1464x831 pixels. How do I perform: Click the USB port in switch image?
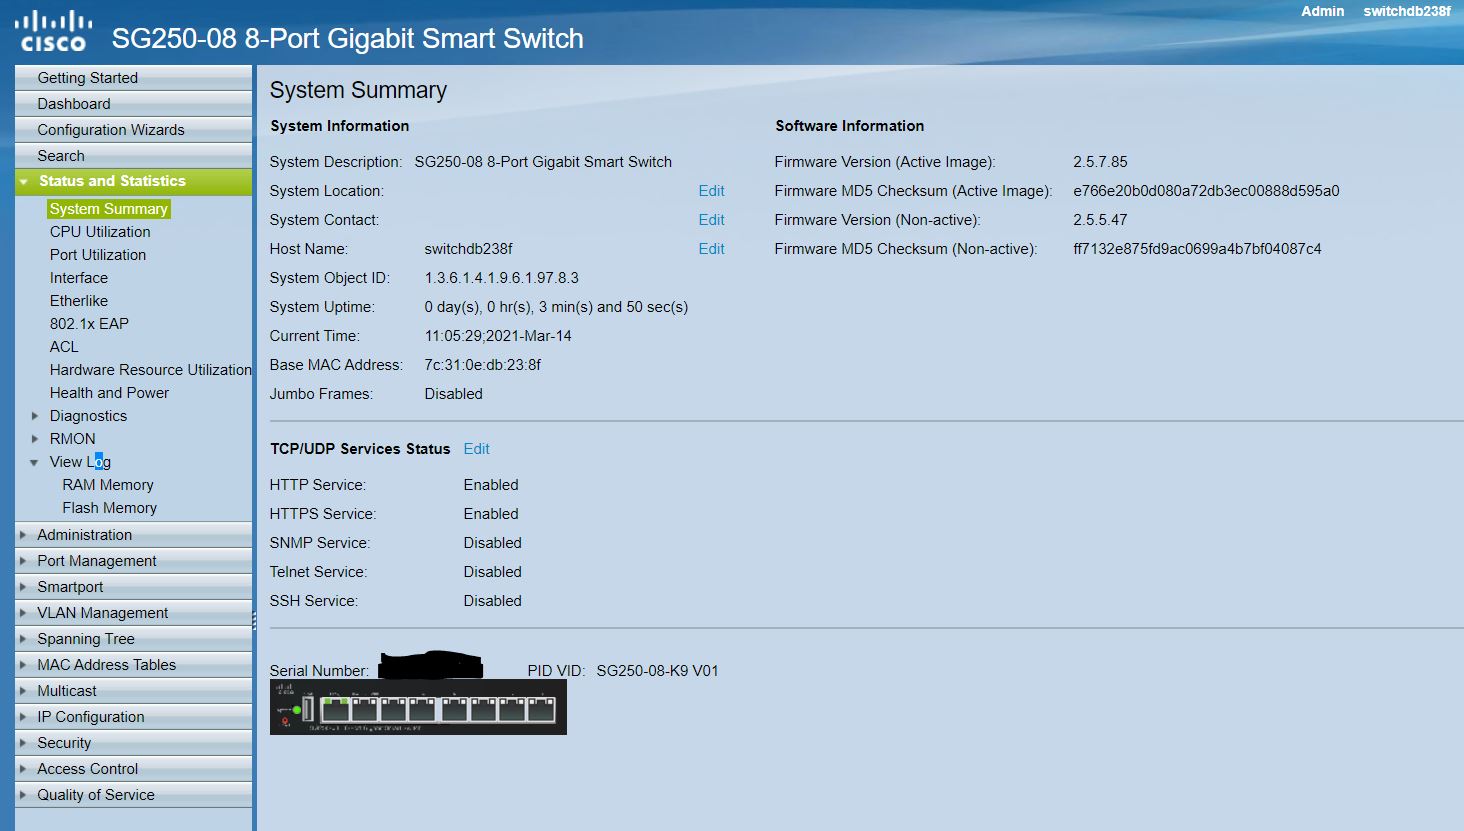coord(308,708)
